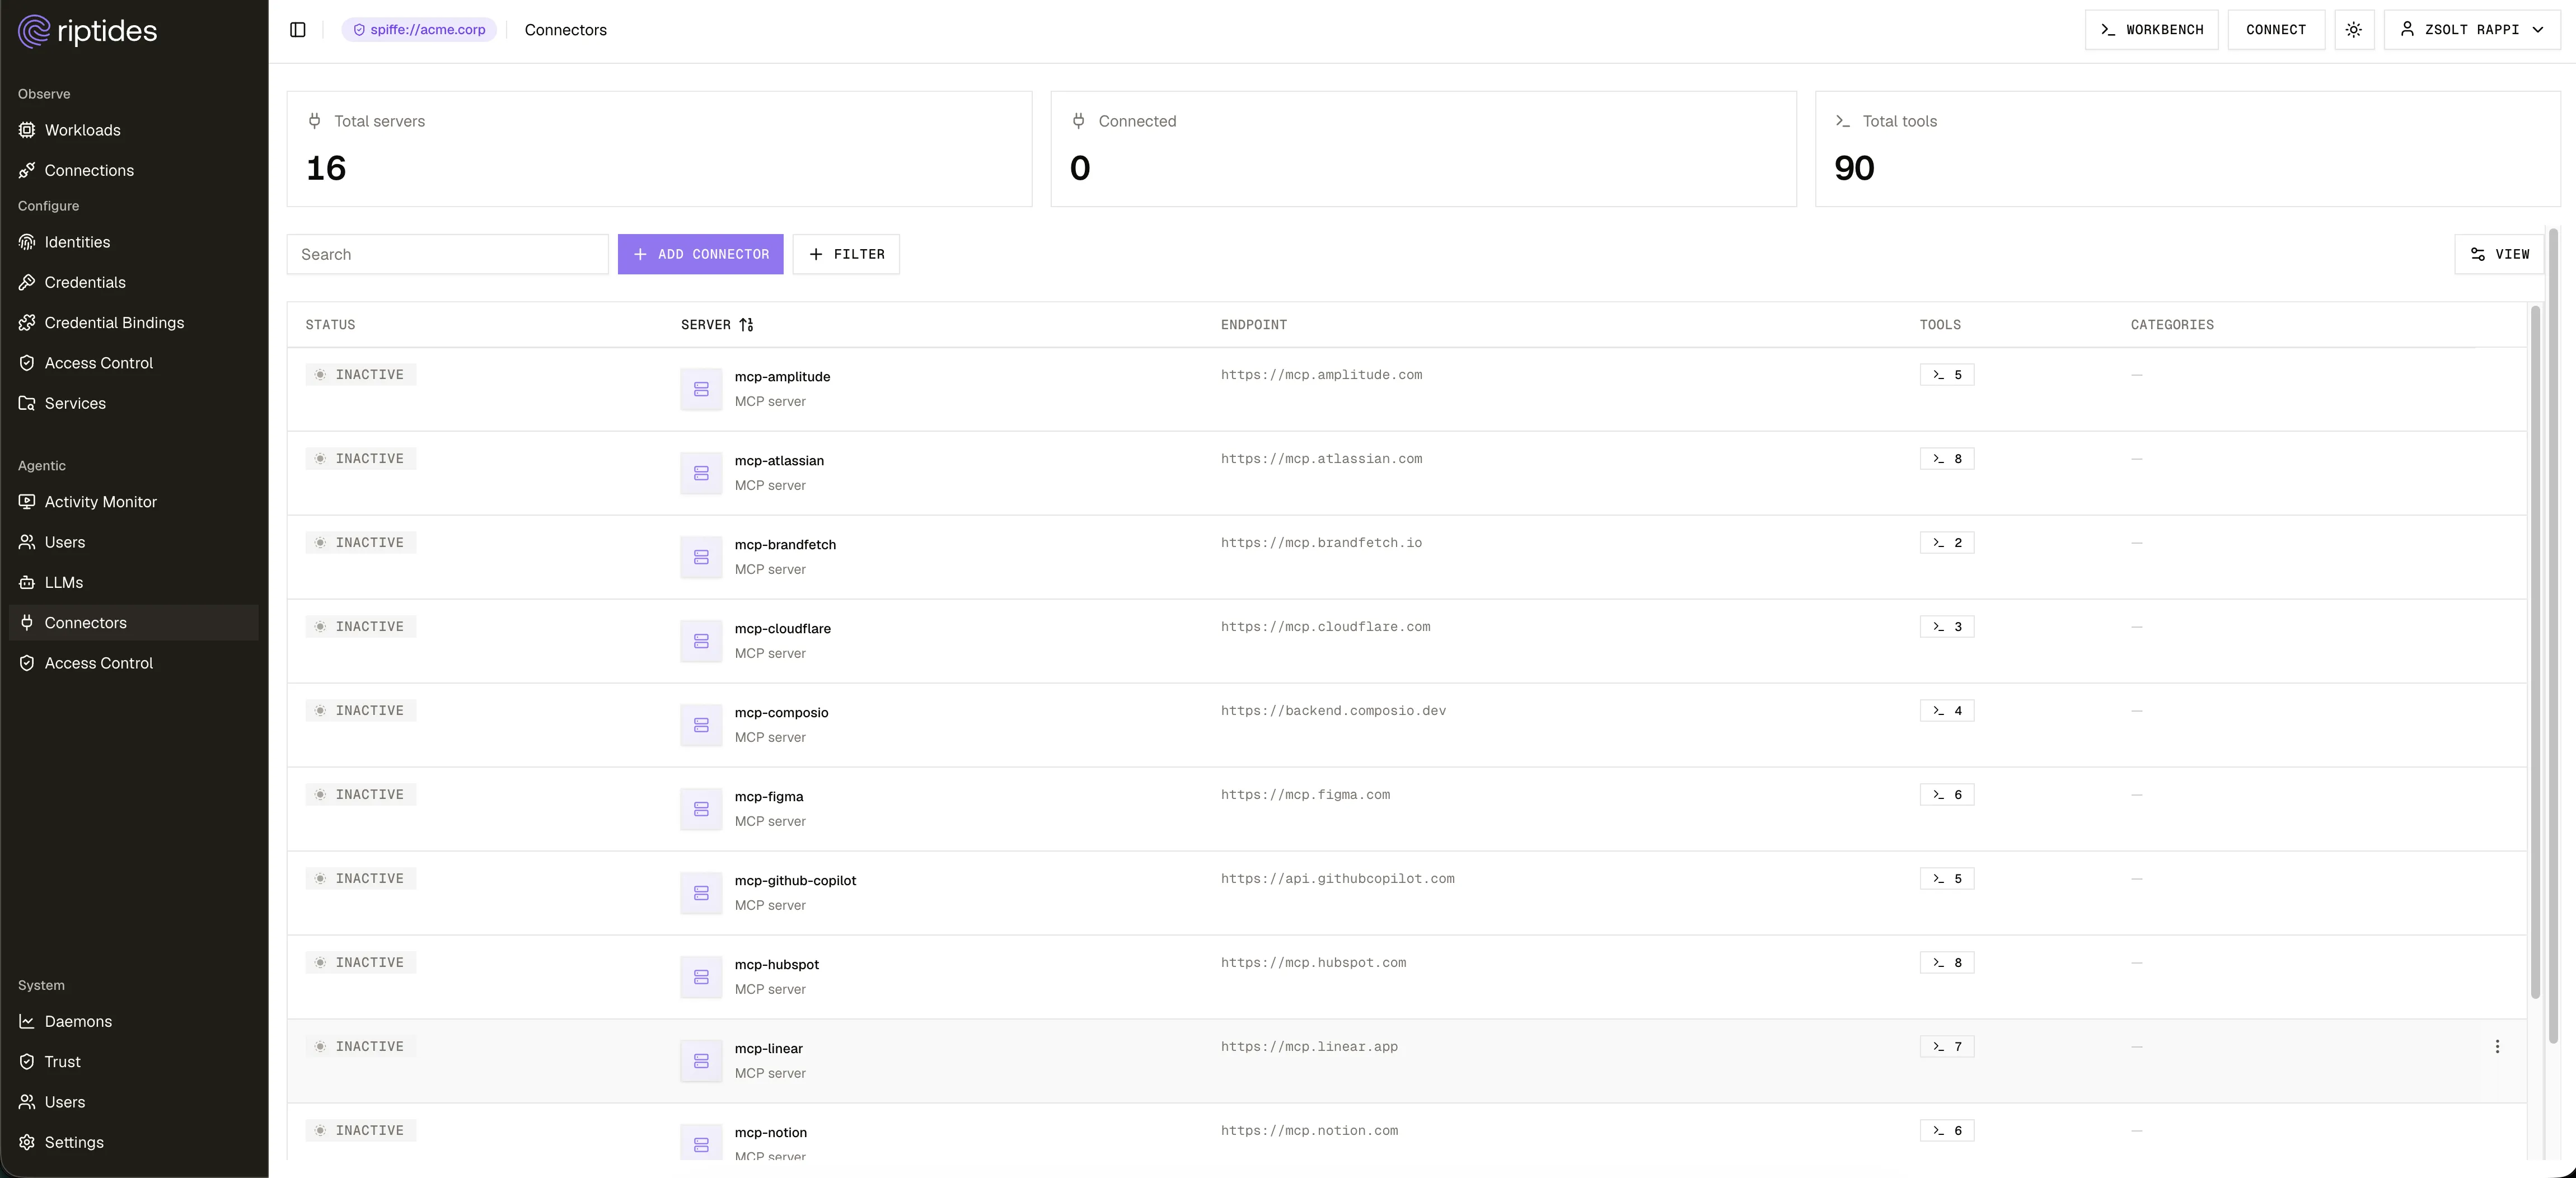Click the Daemons chart icon
This screenshot has height=1178, width=2576.
point(27,1021)
